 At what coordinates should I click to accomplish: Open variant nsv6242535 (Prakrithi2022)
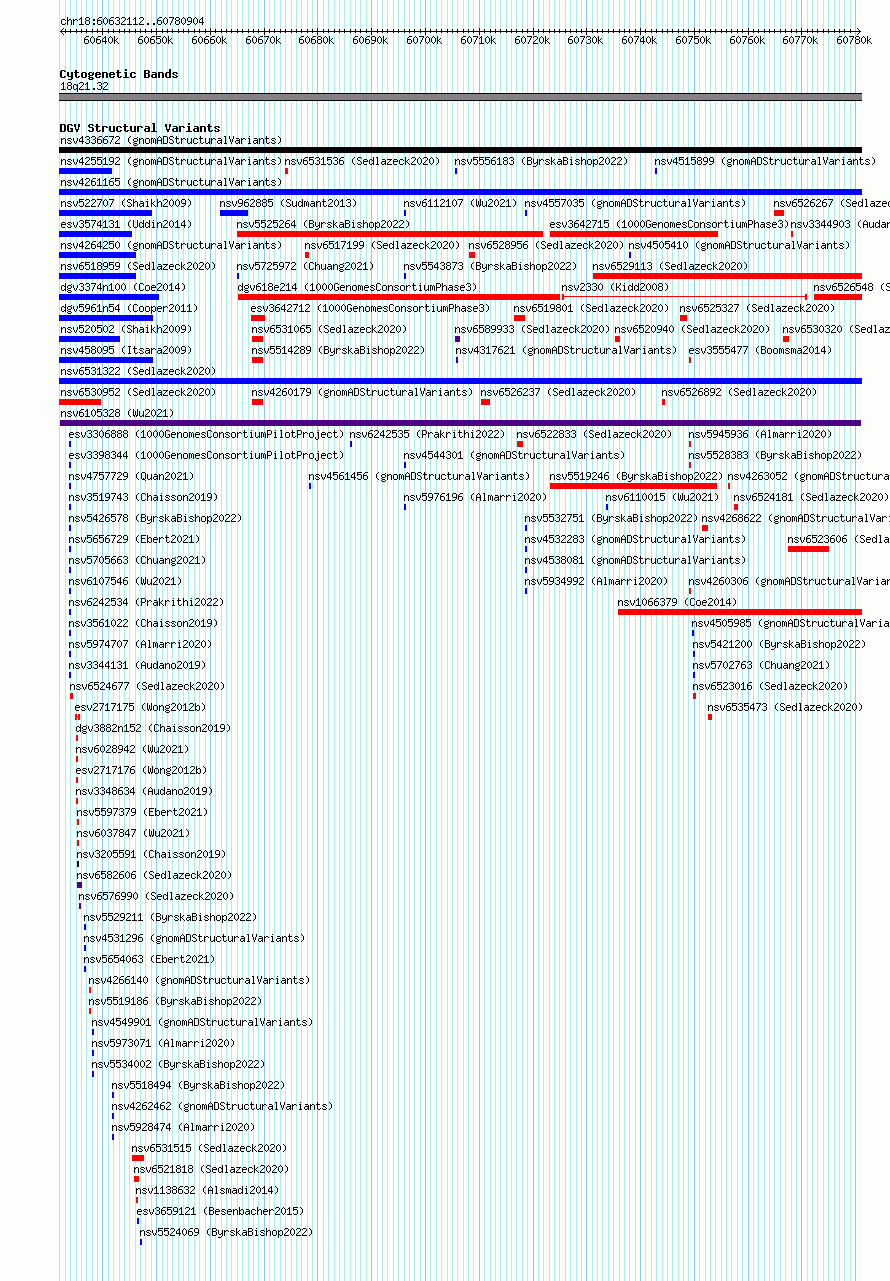(x=428, y=434)
